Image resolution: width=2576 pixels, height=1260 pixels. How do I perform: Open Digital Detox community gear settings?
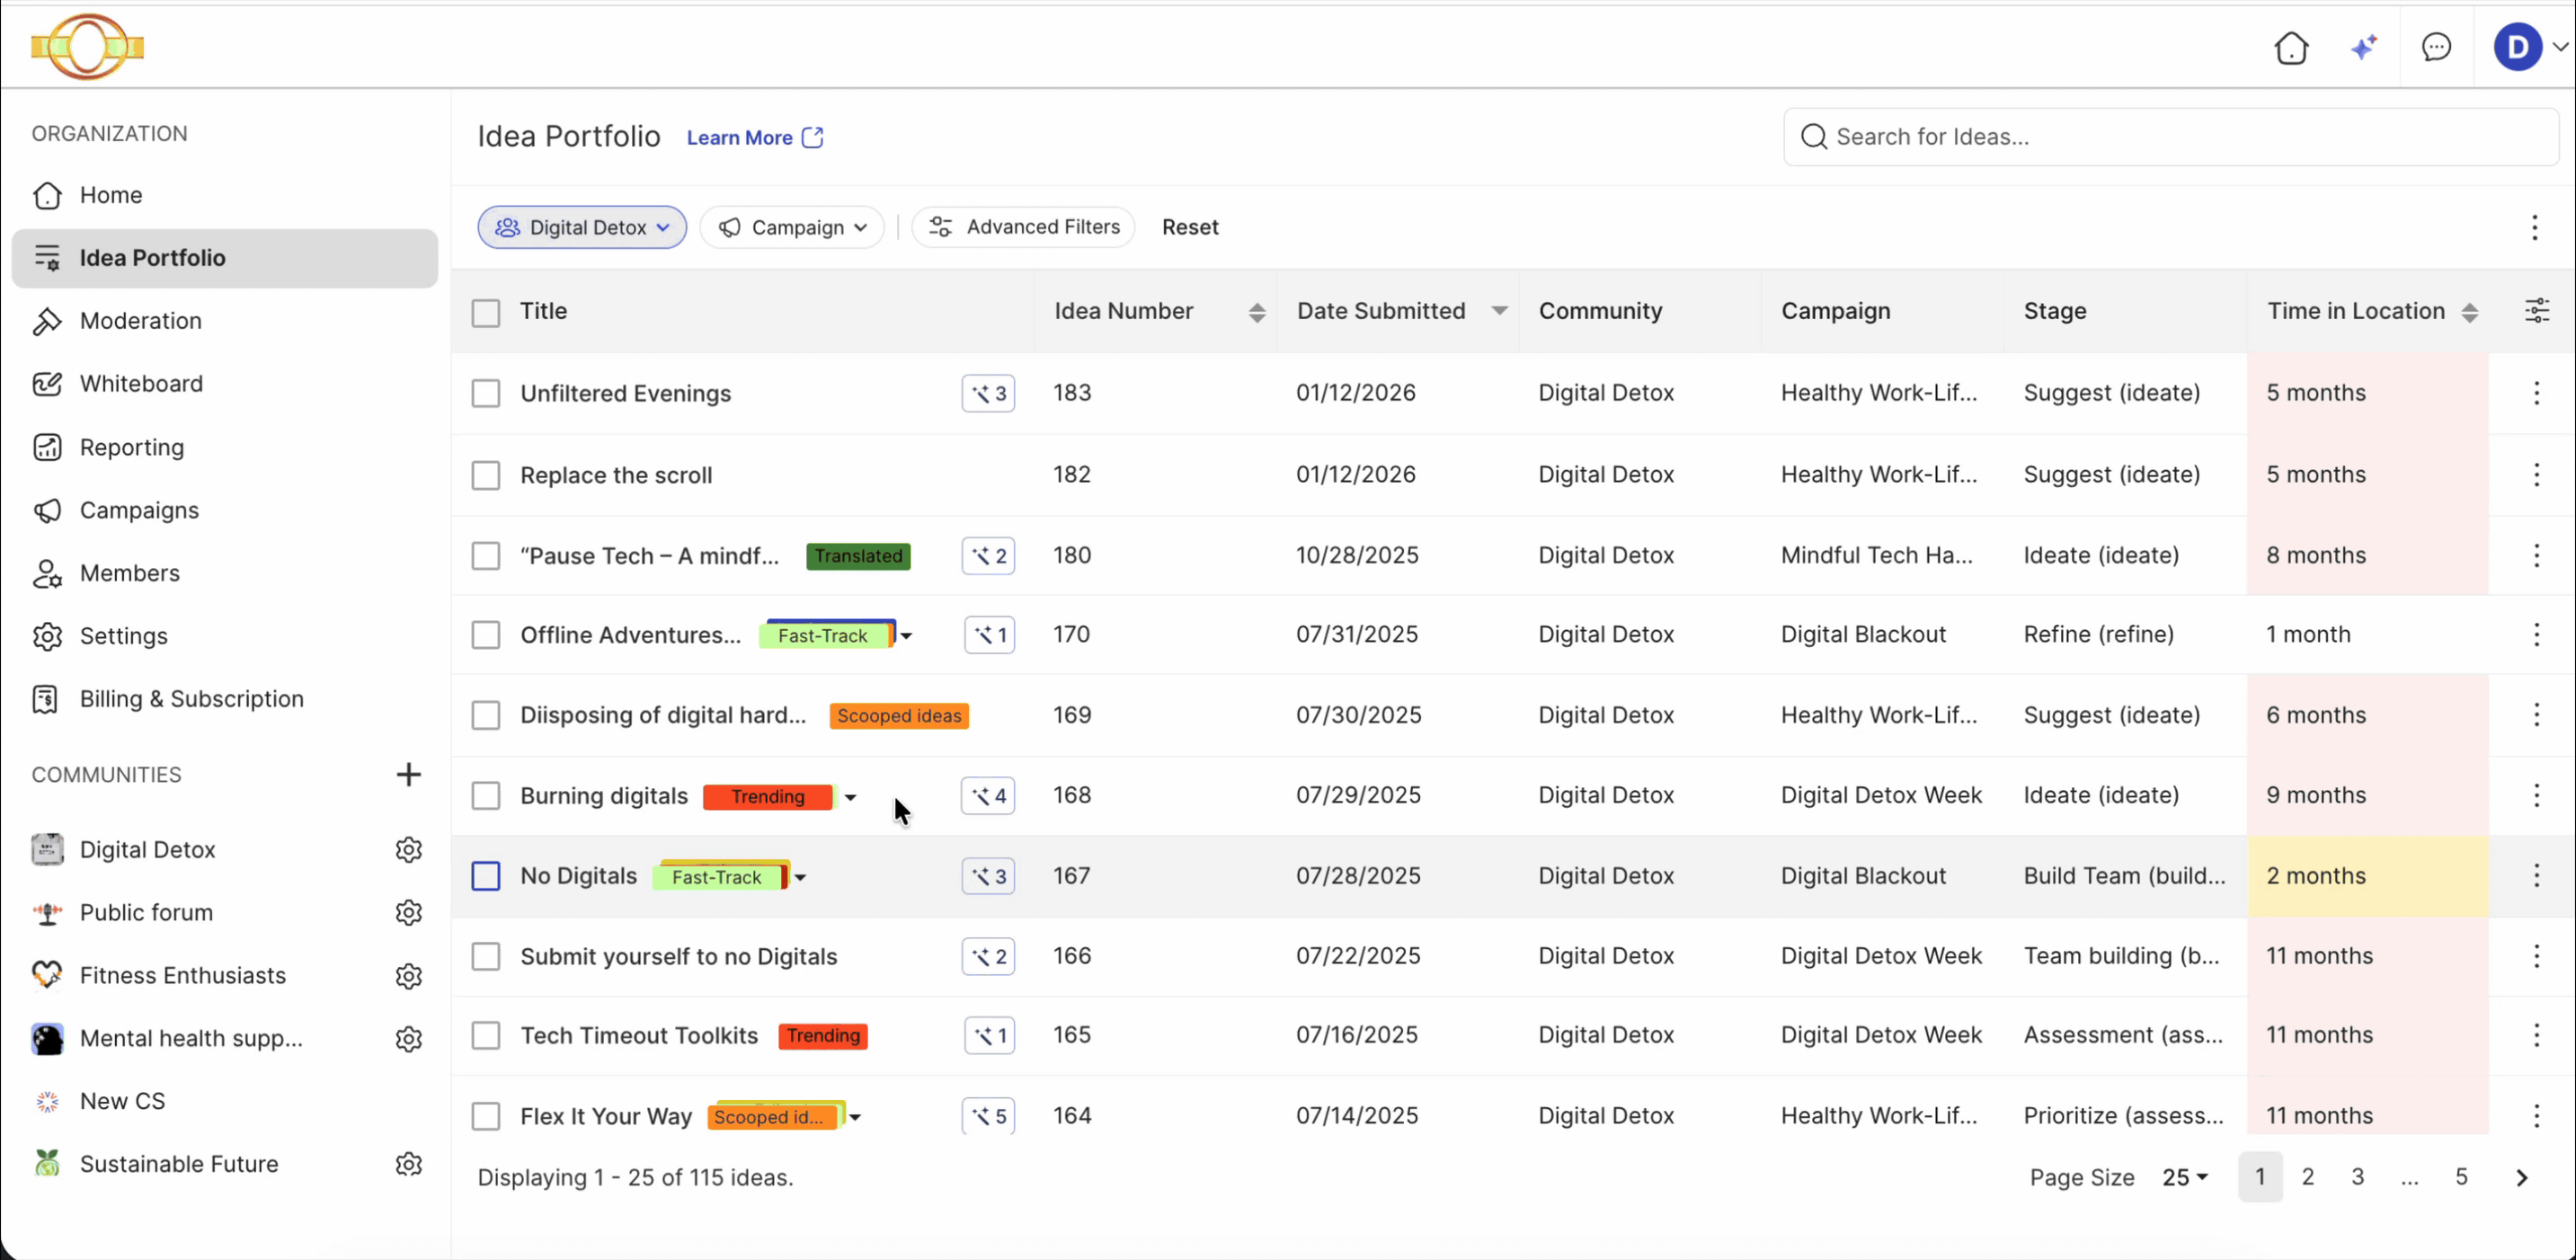click(x=408, y=850)
